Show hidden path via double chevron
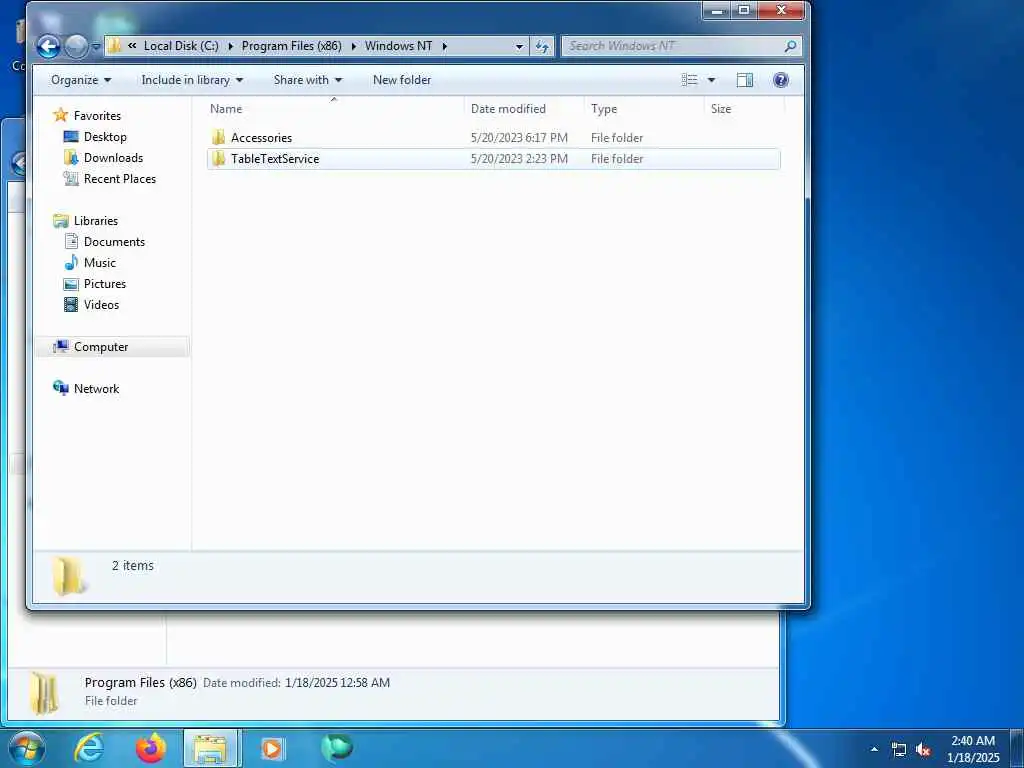 (x=133, y=46)
